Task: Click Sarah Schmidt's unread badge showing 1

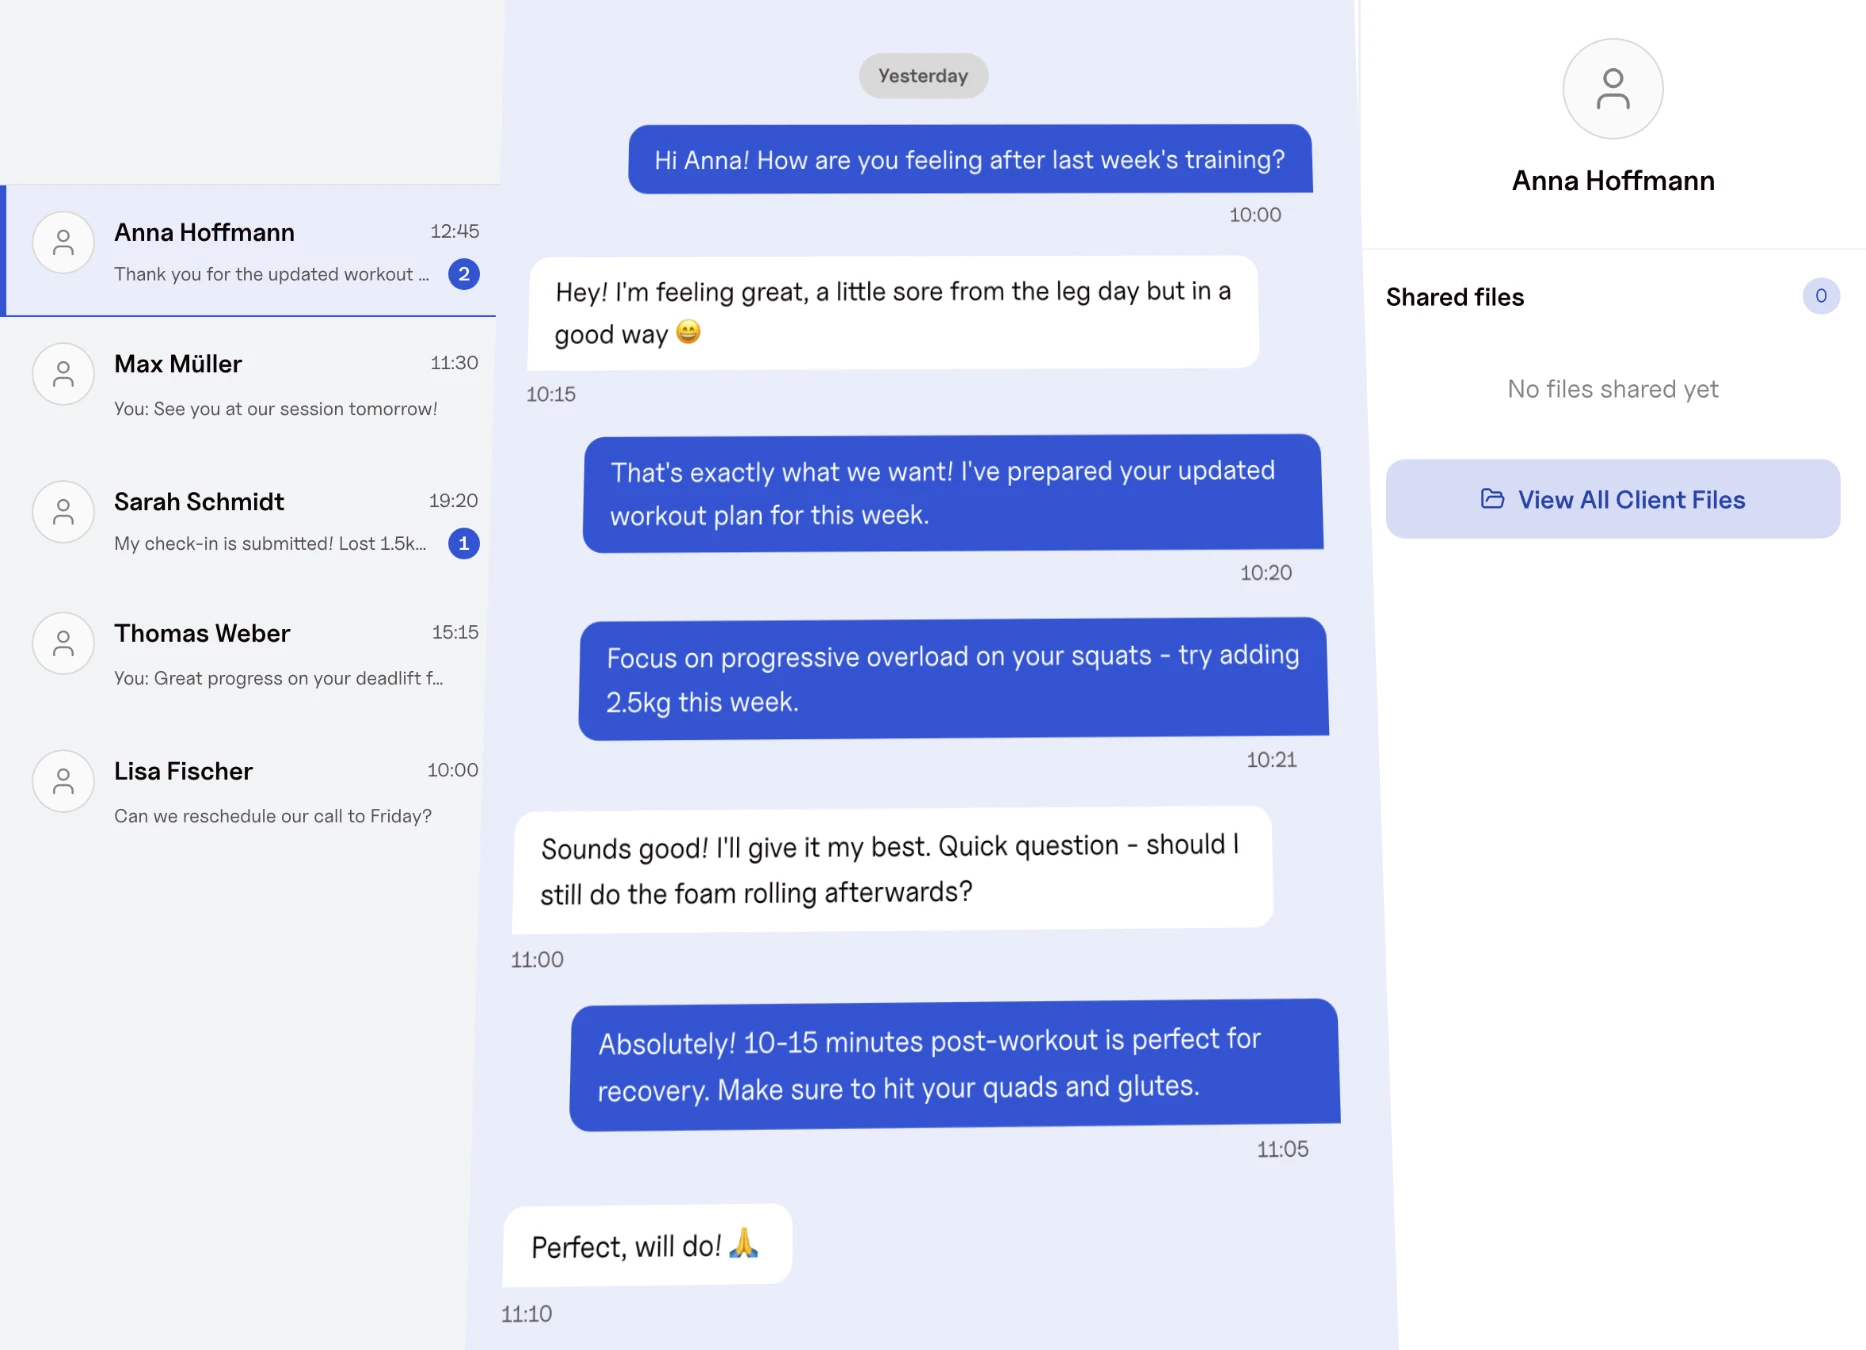Action: [x=464, y=543]
